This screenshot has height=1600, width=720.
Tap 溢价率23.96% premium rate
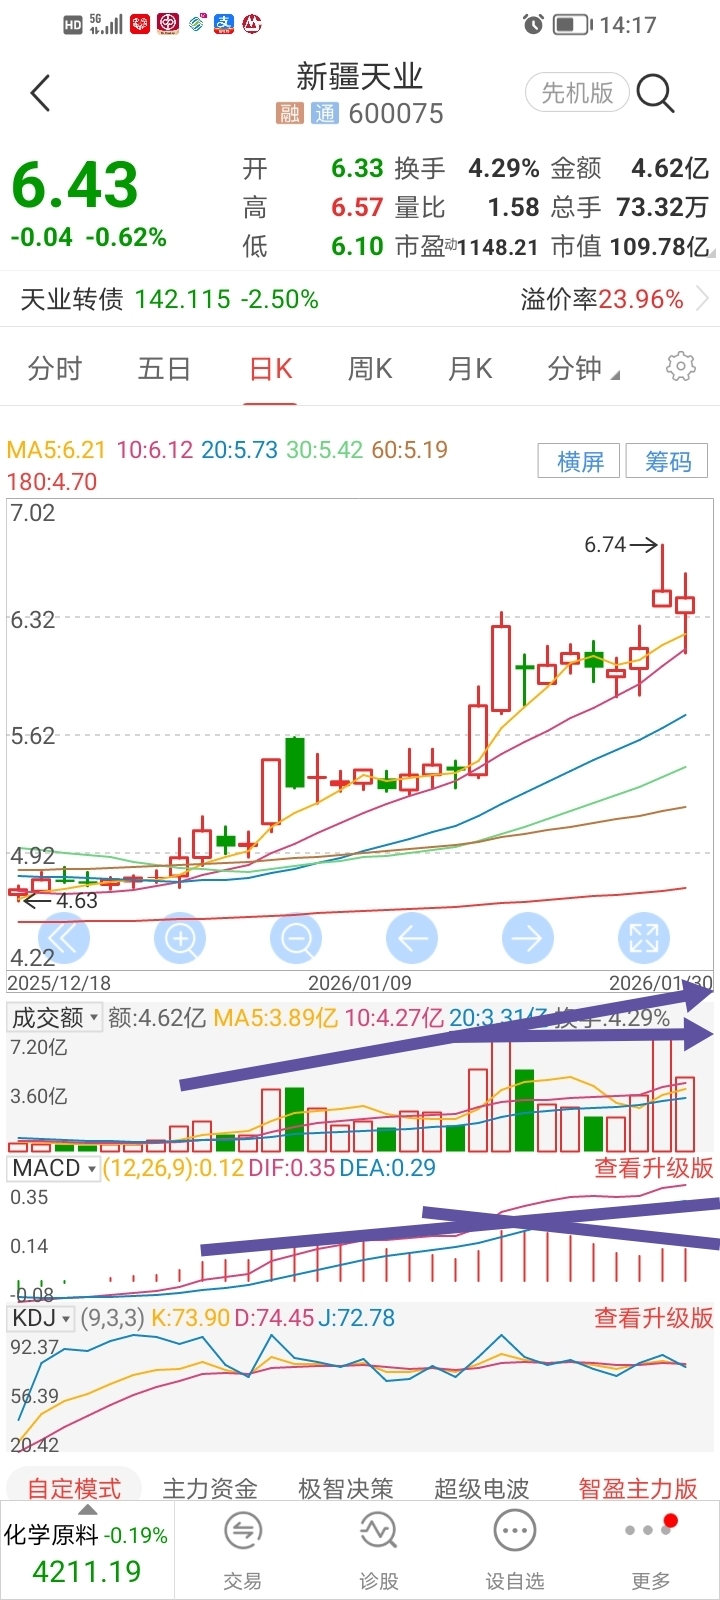(x=602, y=299)
